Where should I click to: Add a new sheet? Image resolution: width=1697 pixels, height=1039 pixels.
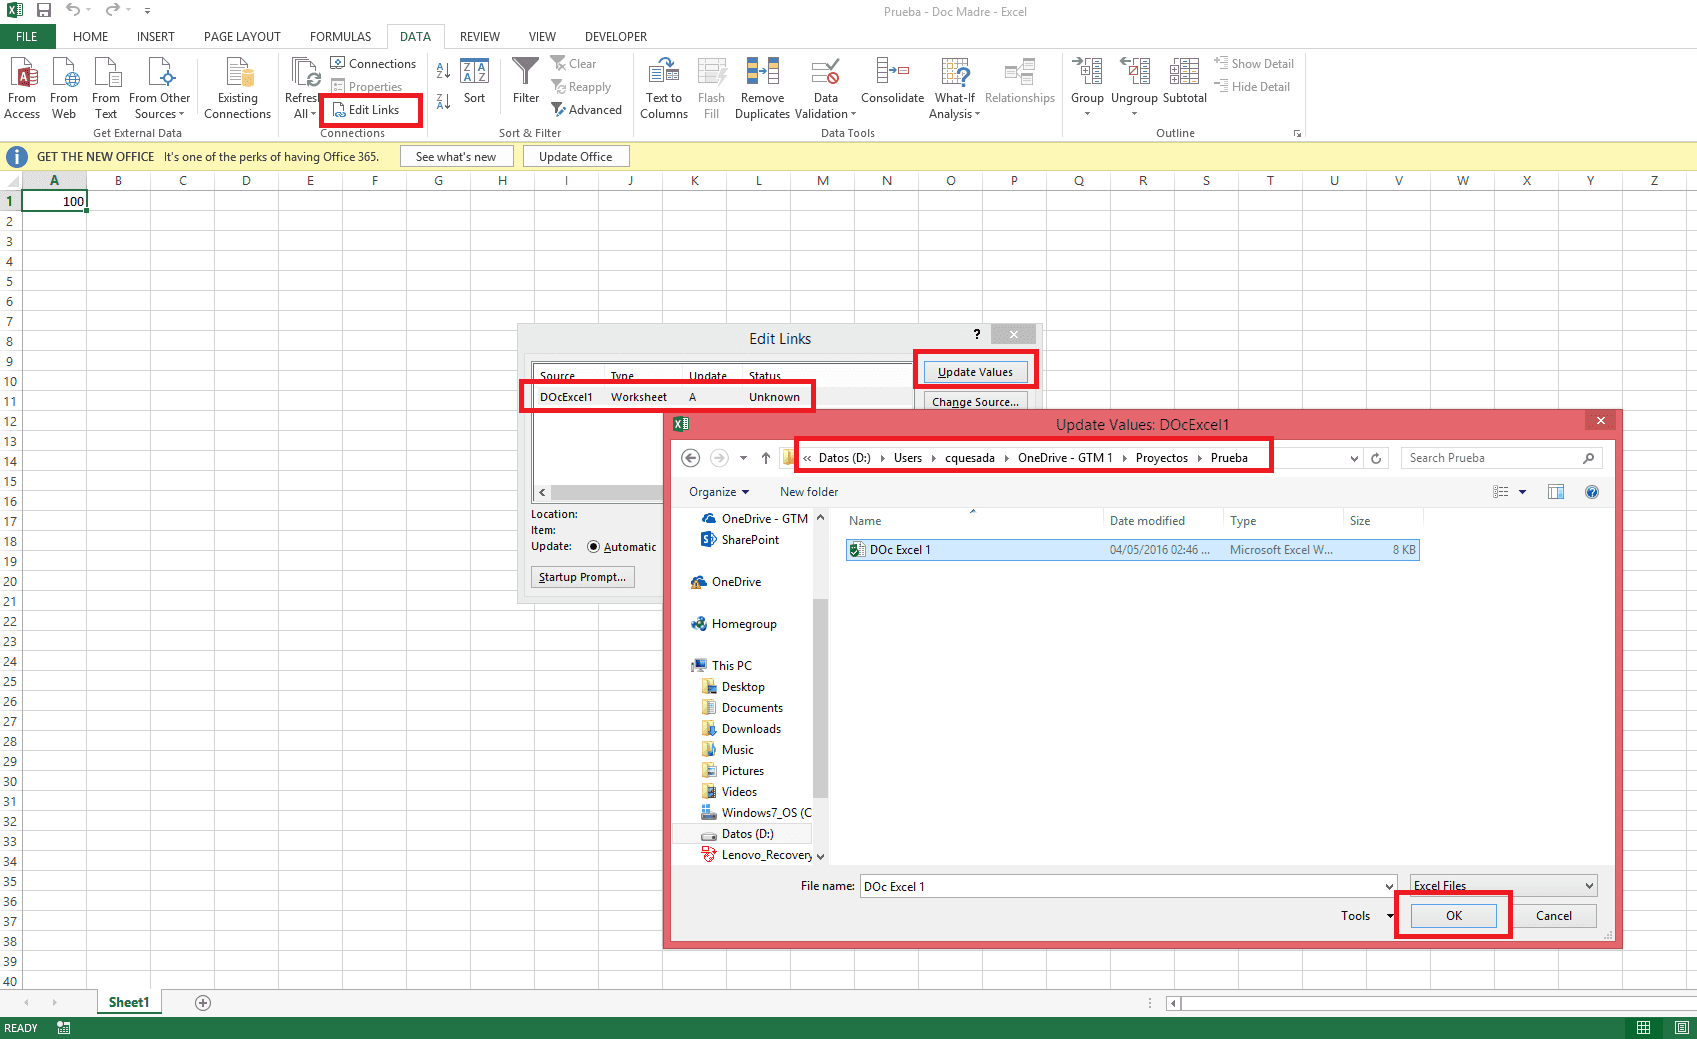(x=203, y=1003)
